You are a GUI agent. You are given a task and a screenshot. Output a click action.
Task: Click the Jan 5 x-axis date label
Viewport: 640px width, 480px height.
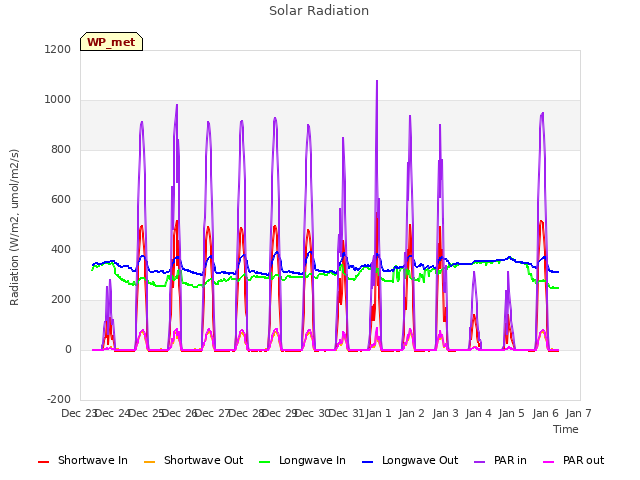[511, 413]
